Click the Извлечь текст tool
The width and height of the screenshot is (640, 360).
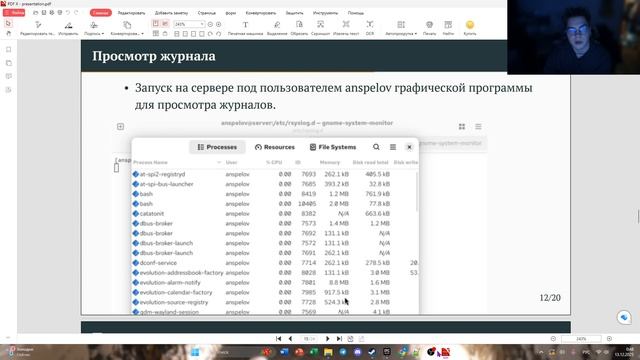[x=346, y=28]
